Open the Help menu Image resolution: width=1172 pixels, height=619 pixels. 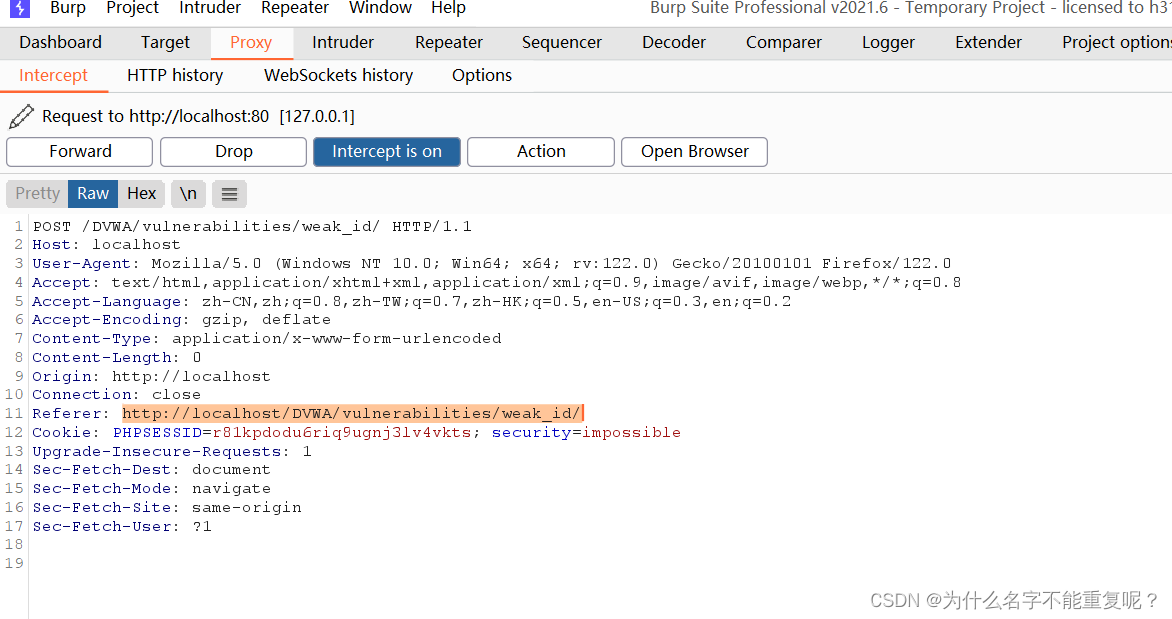[x=448, y=8]
